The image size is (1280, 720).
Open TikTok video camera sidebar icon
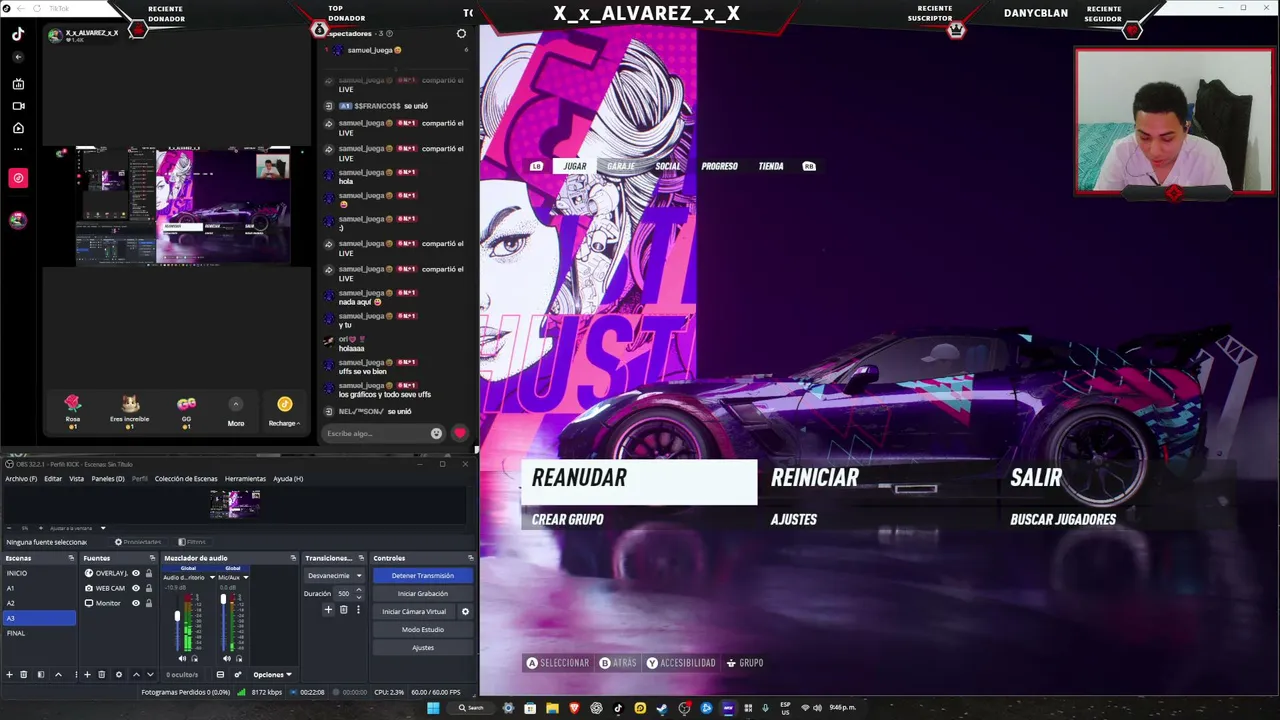[18, 106]
